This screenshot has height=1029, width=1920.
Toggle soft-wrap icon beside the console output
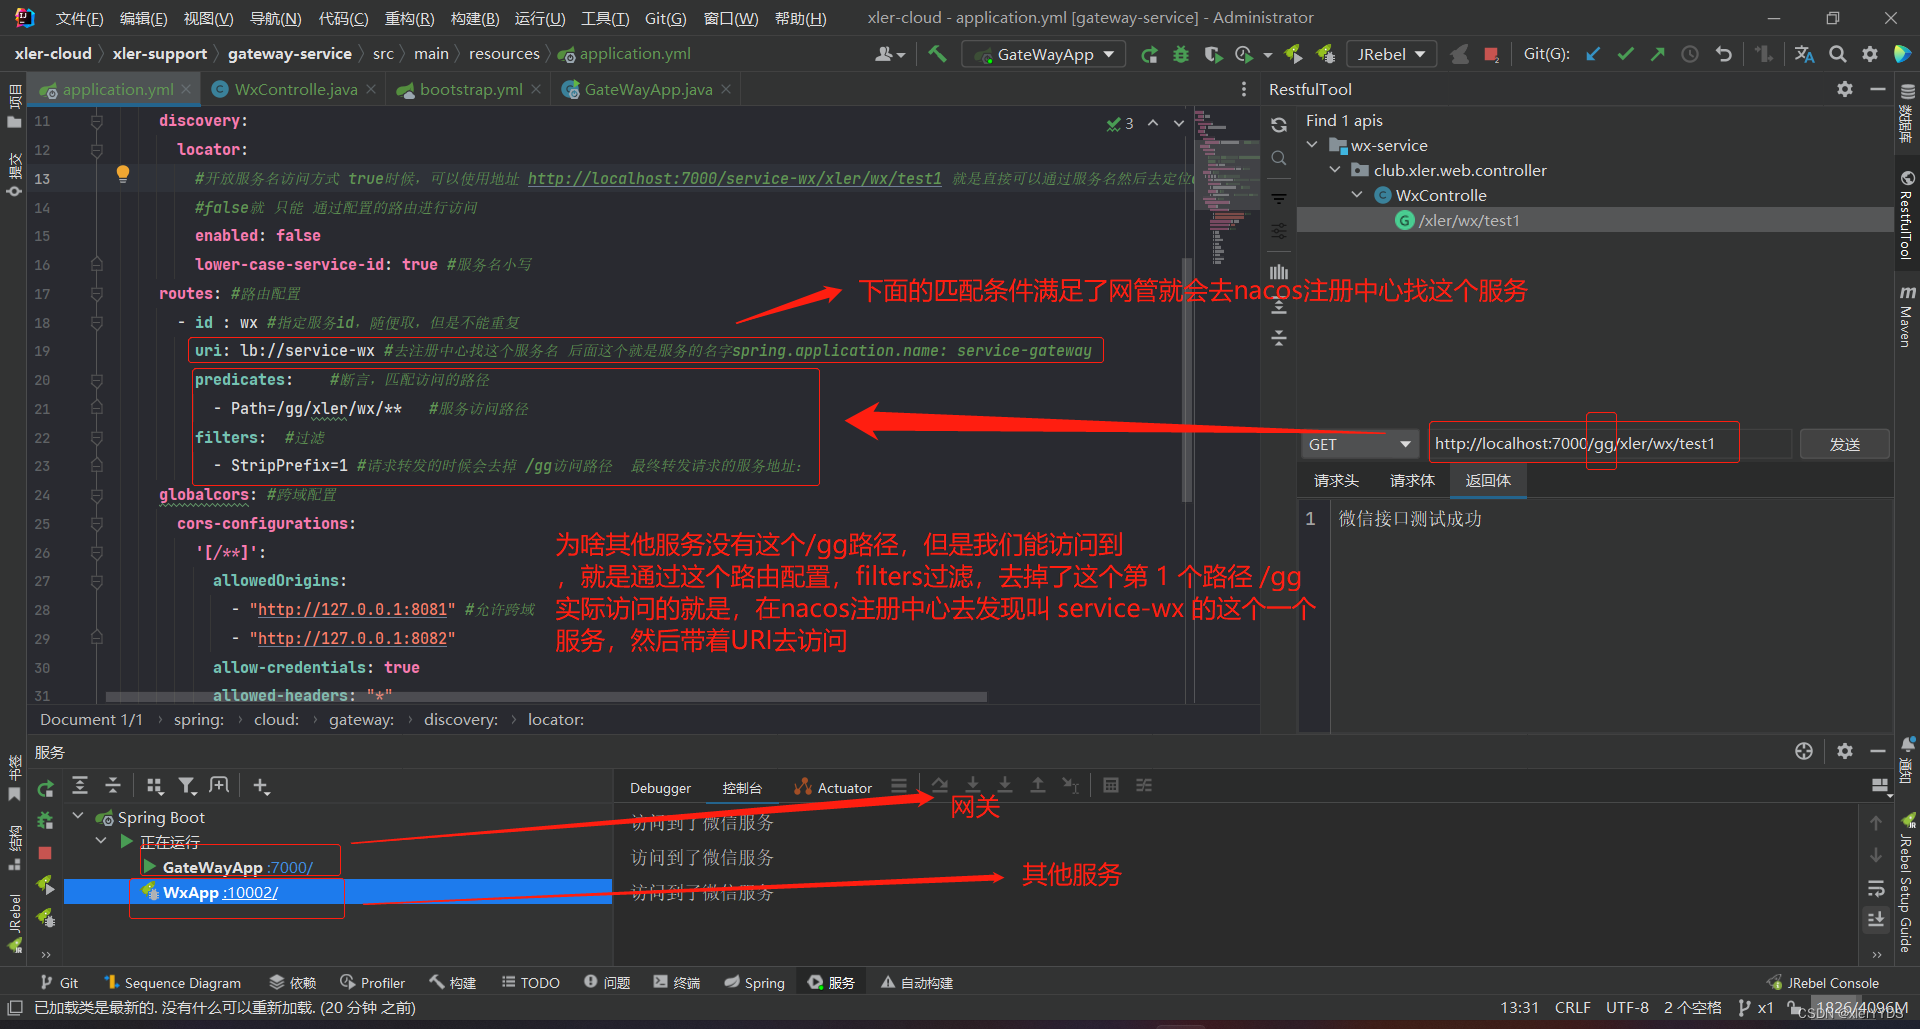pos(1876,888)
